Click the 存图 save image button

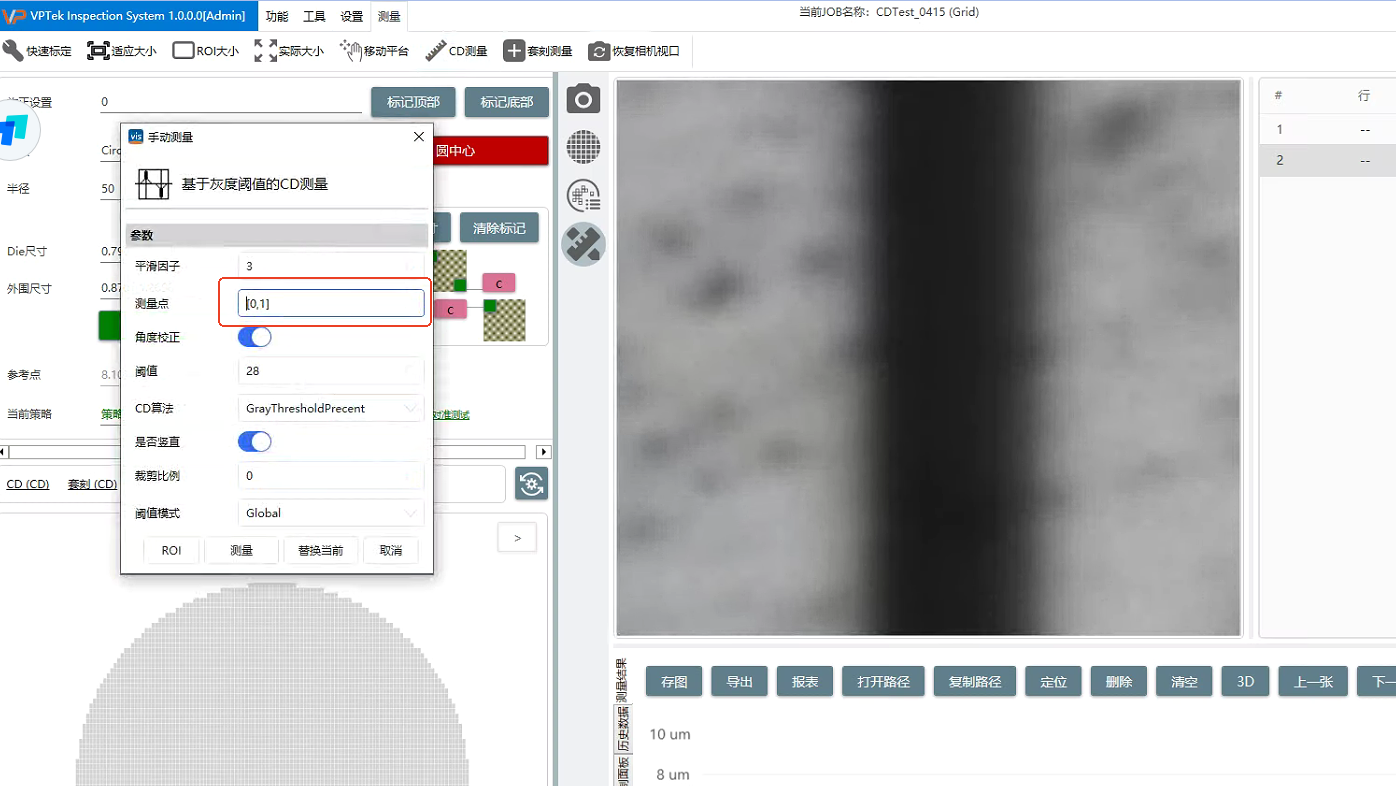coord(674,682)
